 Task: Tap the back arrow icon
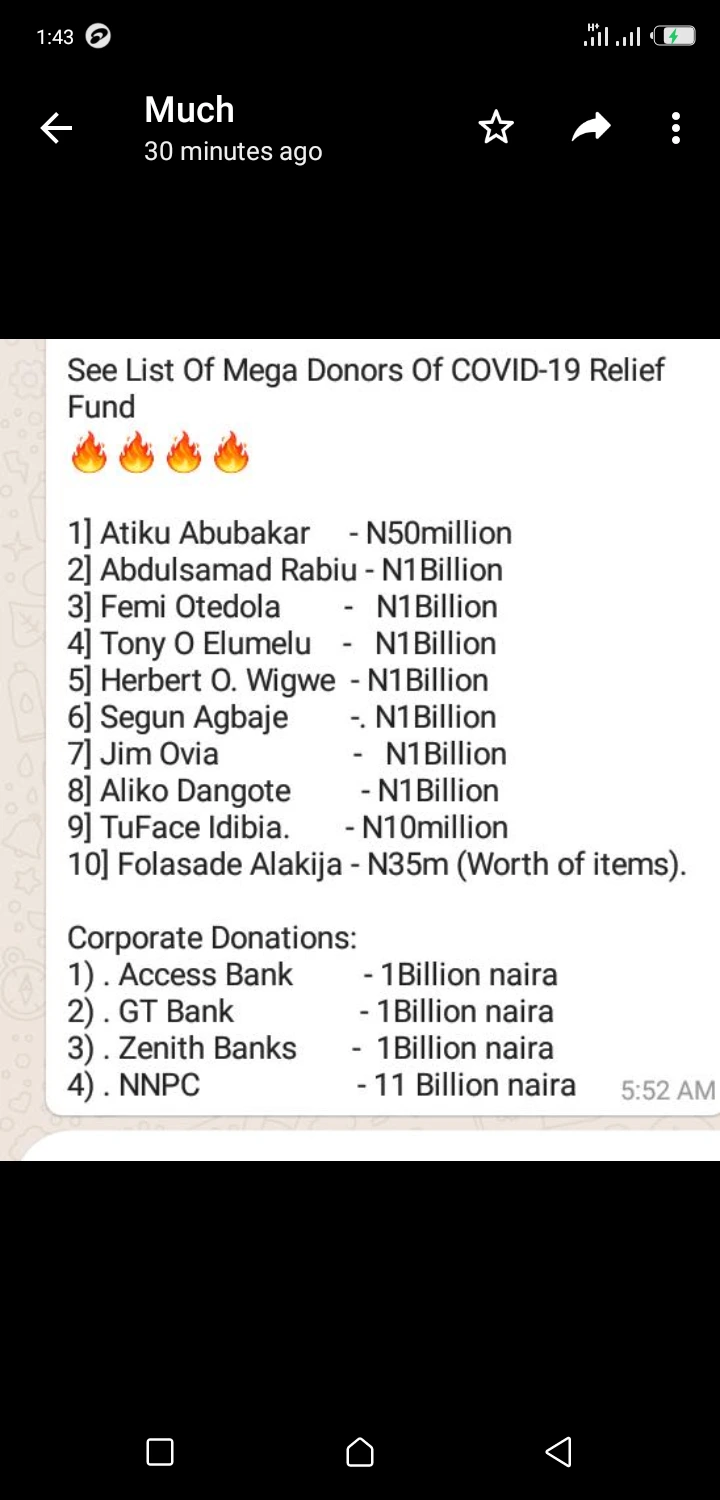[56, 128]
